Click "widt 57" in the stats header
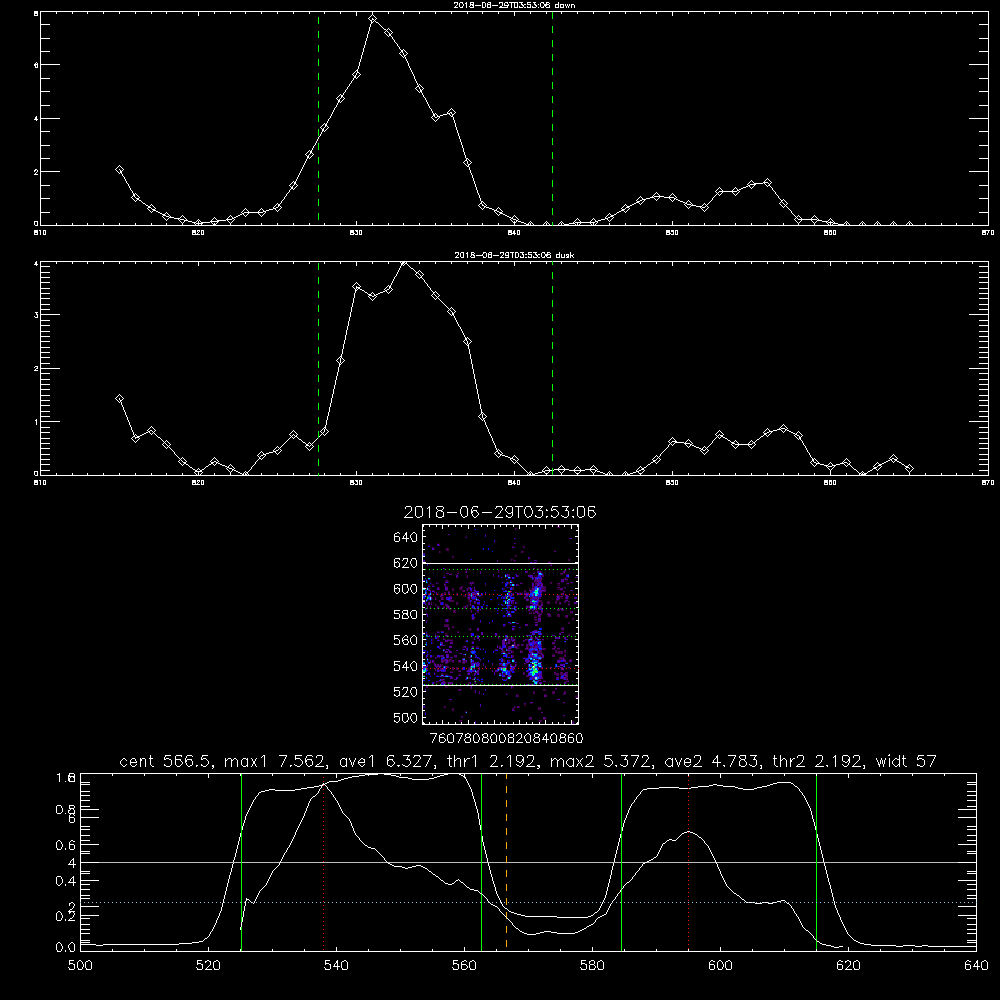This screenshot has height=1000, width=1000. [906, 761]
